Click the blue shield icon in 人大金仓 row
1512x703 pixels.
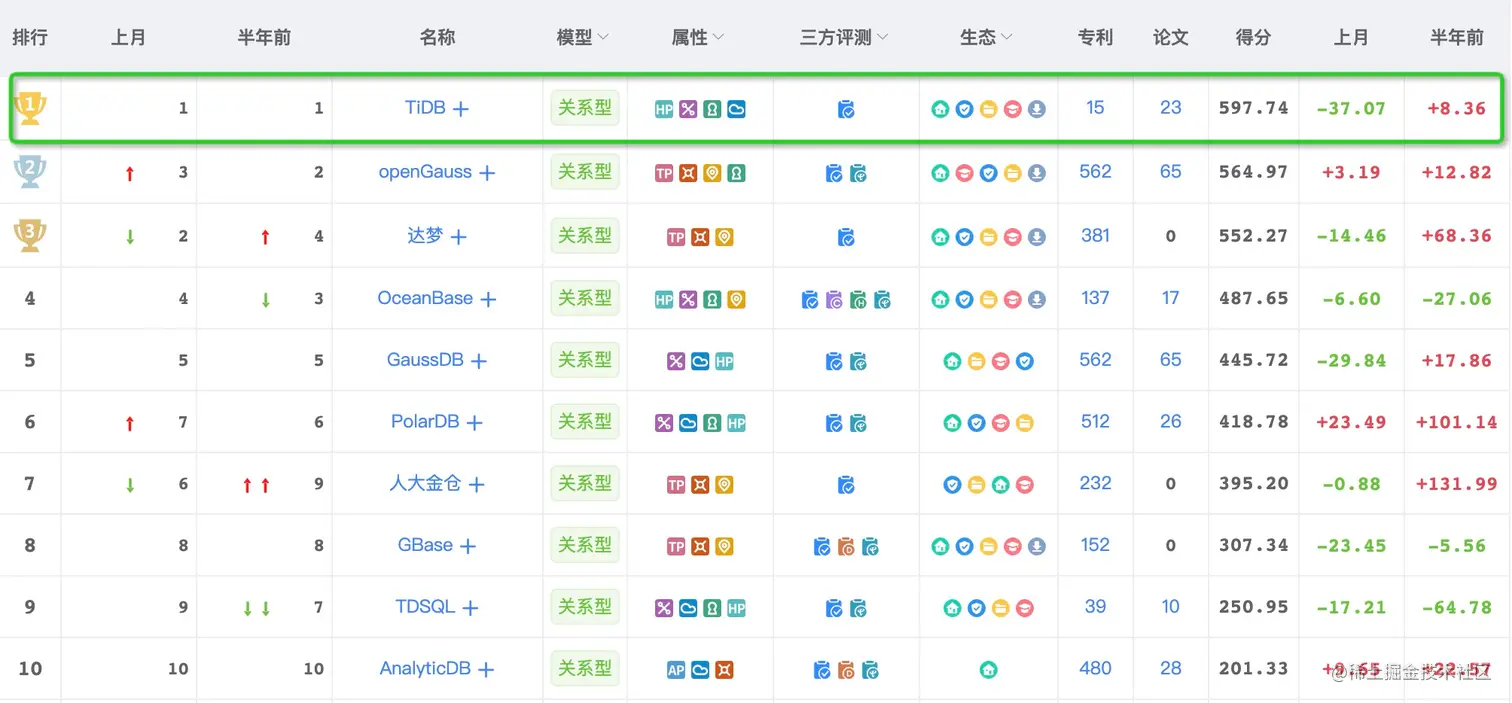tap(952, 485)
